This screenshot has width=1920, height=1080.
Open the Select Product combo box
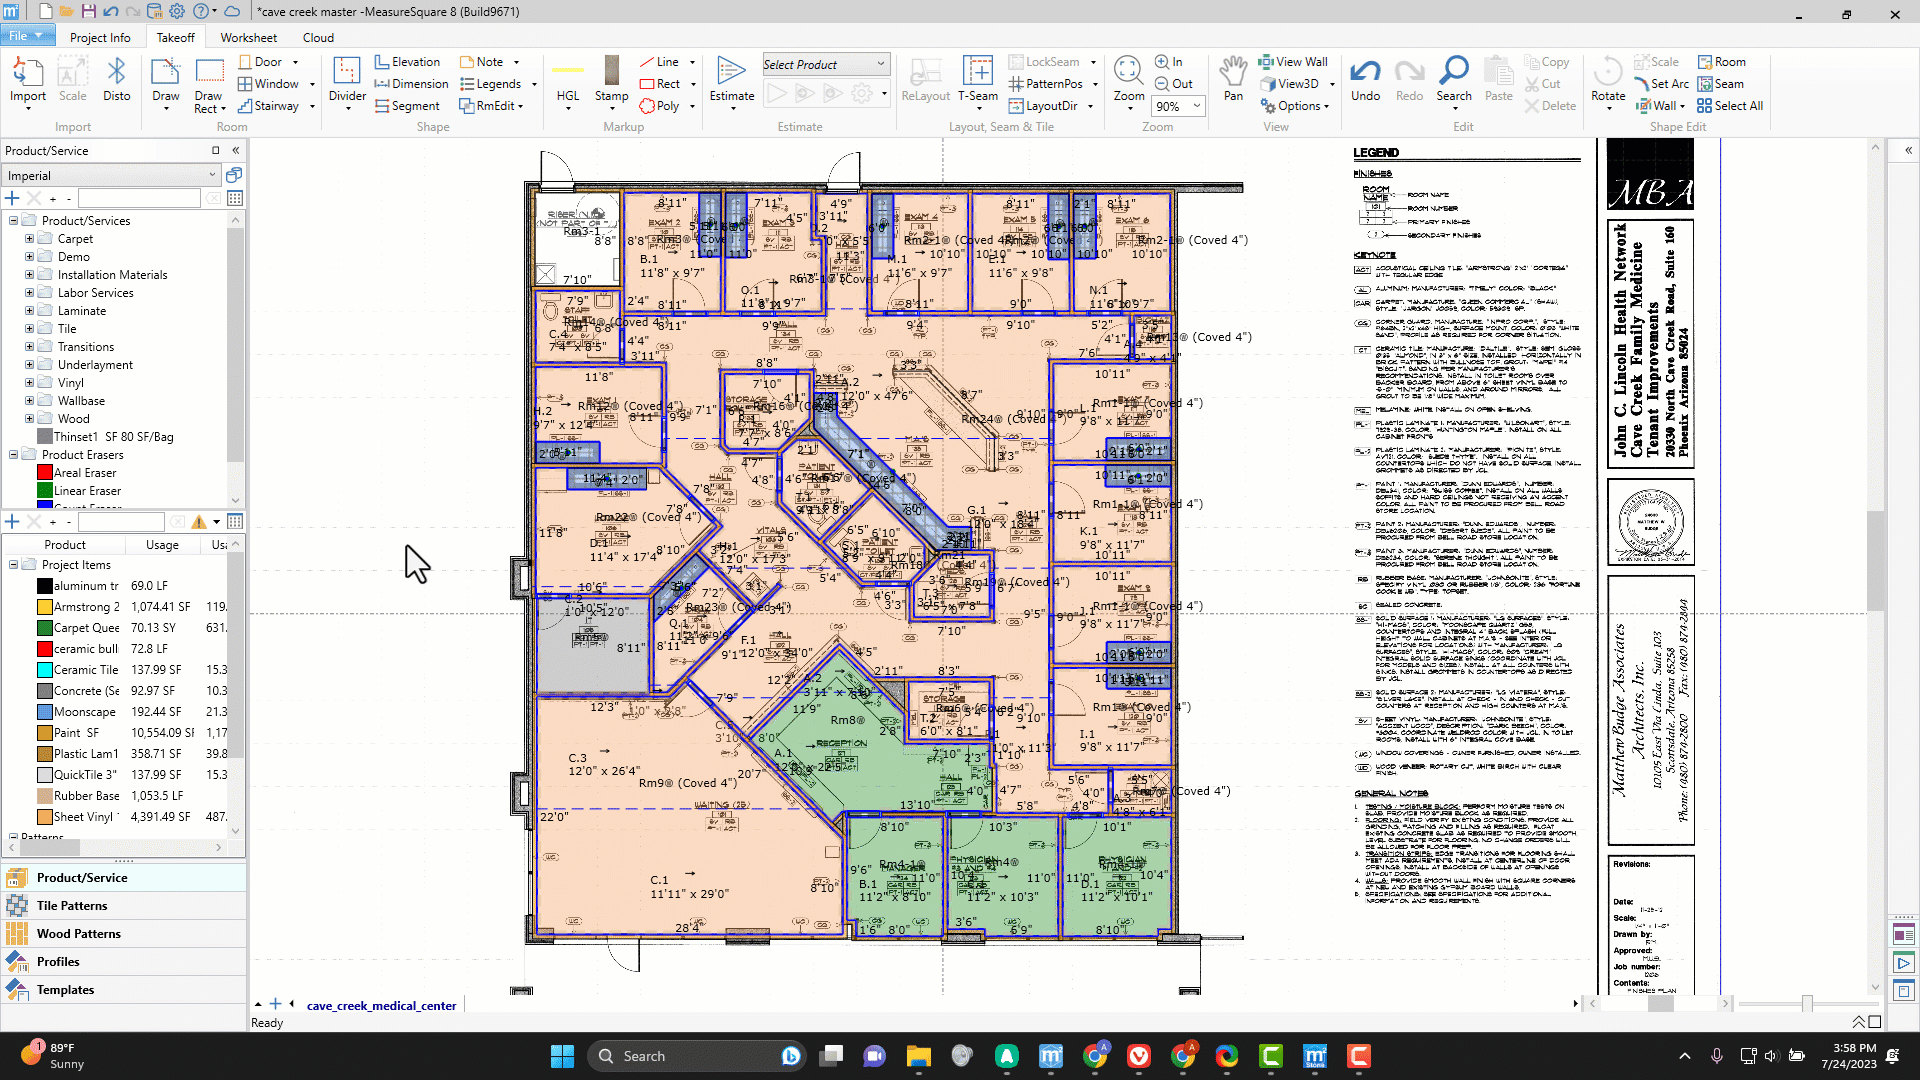coord(880,65)
